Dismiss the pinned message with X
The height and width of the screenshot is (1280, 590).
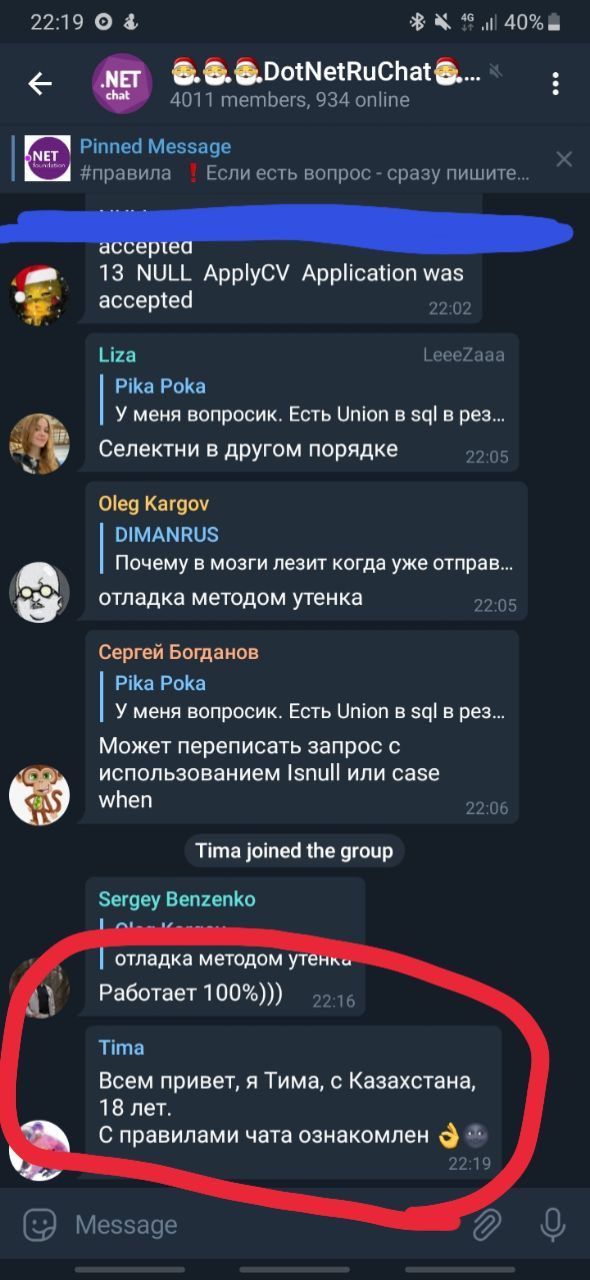pyautogui.click(x=564, y=159)
